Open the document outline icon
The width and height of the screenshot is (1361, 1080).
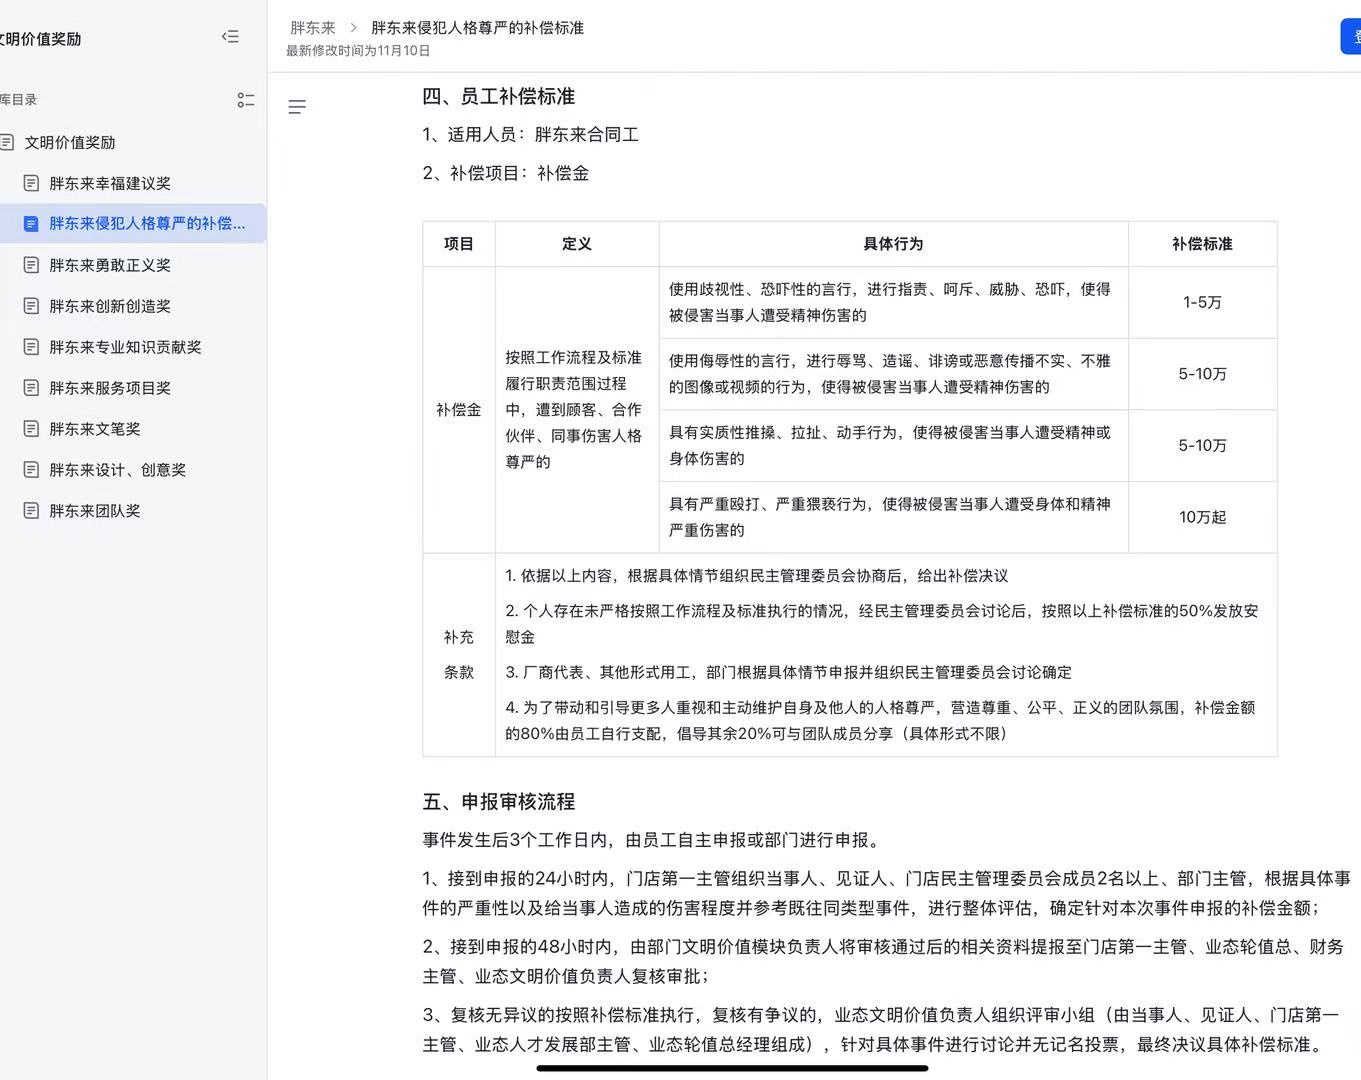point(297,107)
